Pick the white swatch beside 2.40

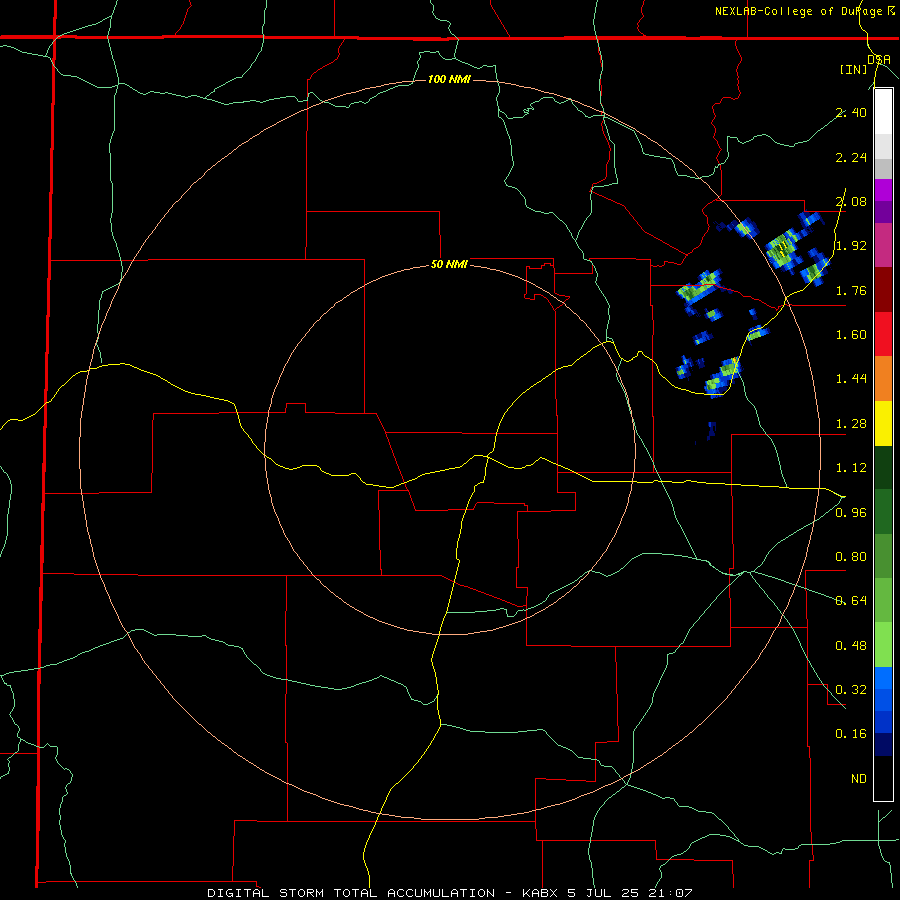coord(883,112)
